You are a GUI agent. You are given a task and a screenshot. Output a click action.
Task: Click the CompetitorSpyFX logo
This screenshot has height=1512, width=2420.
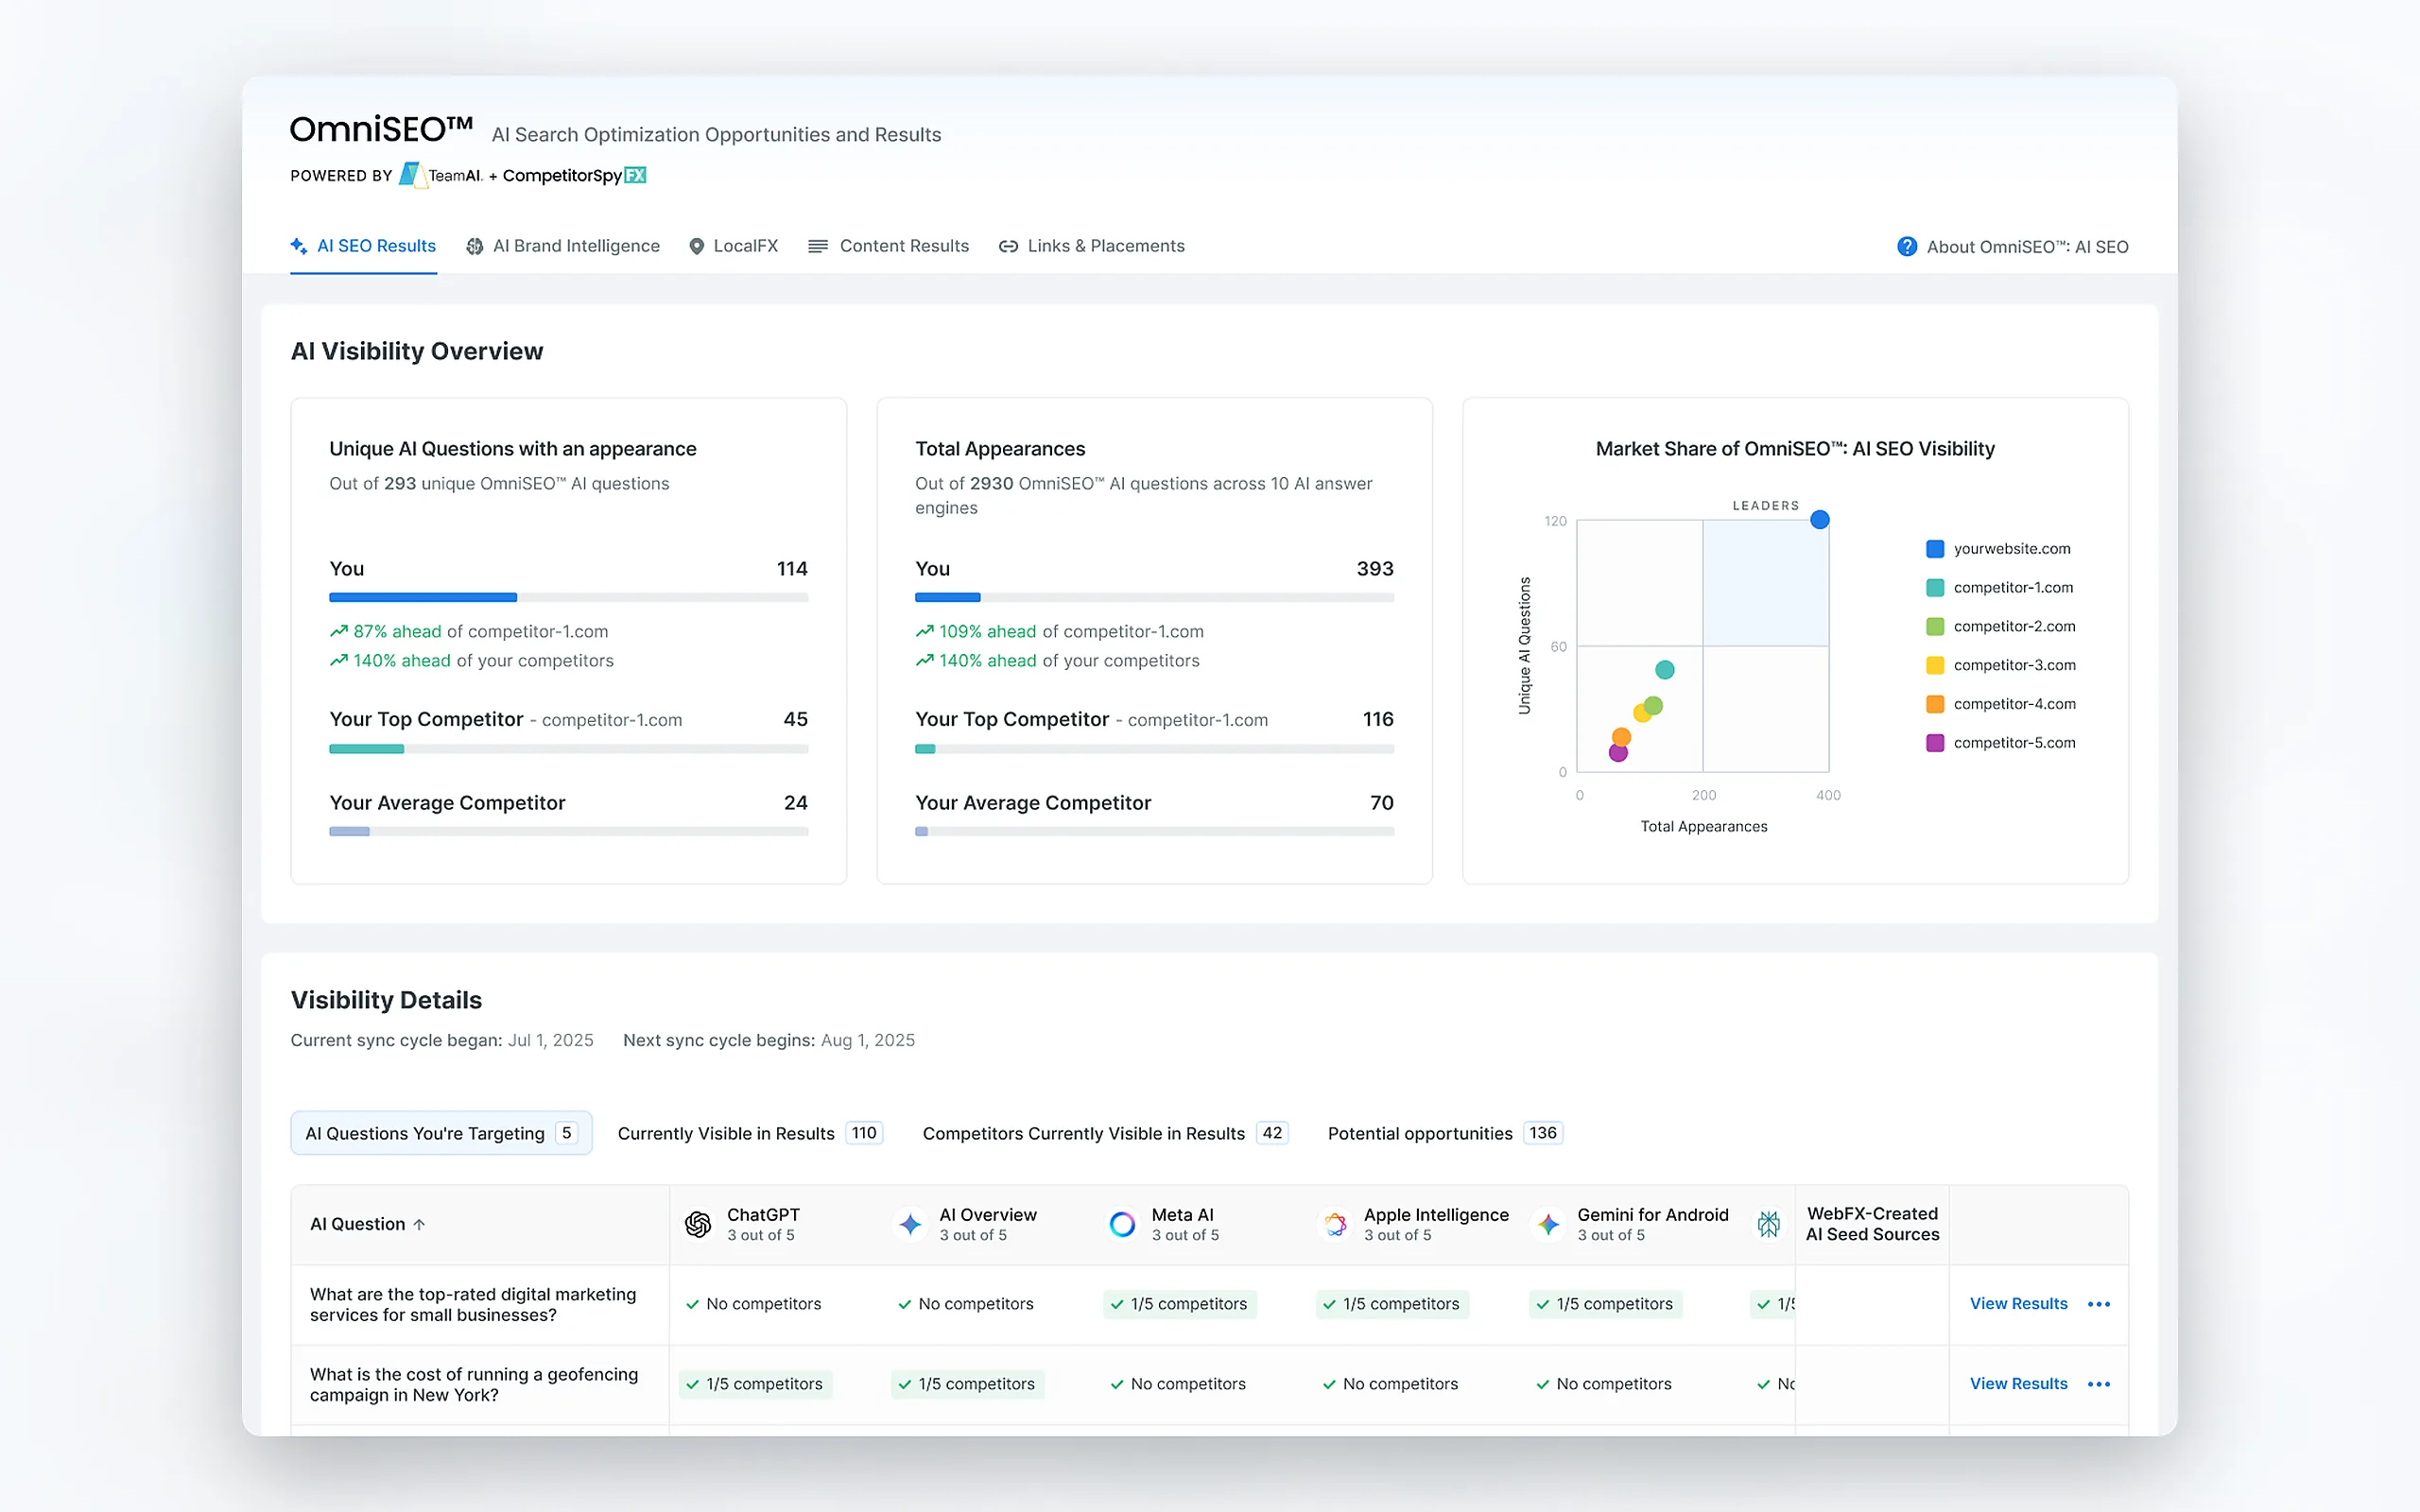click(x=574, y=176)
